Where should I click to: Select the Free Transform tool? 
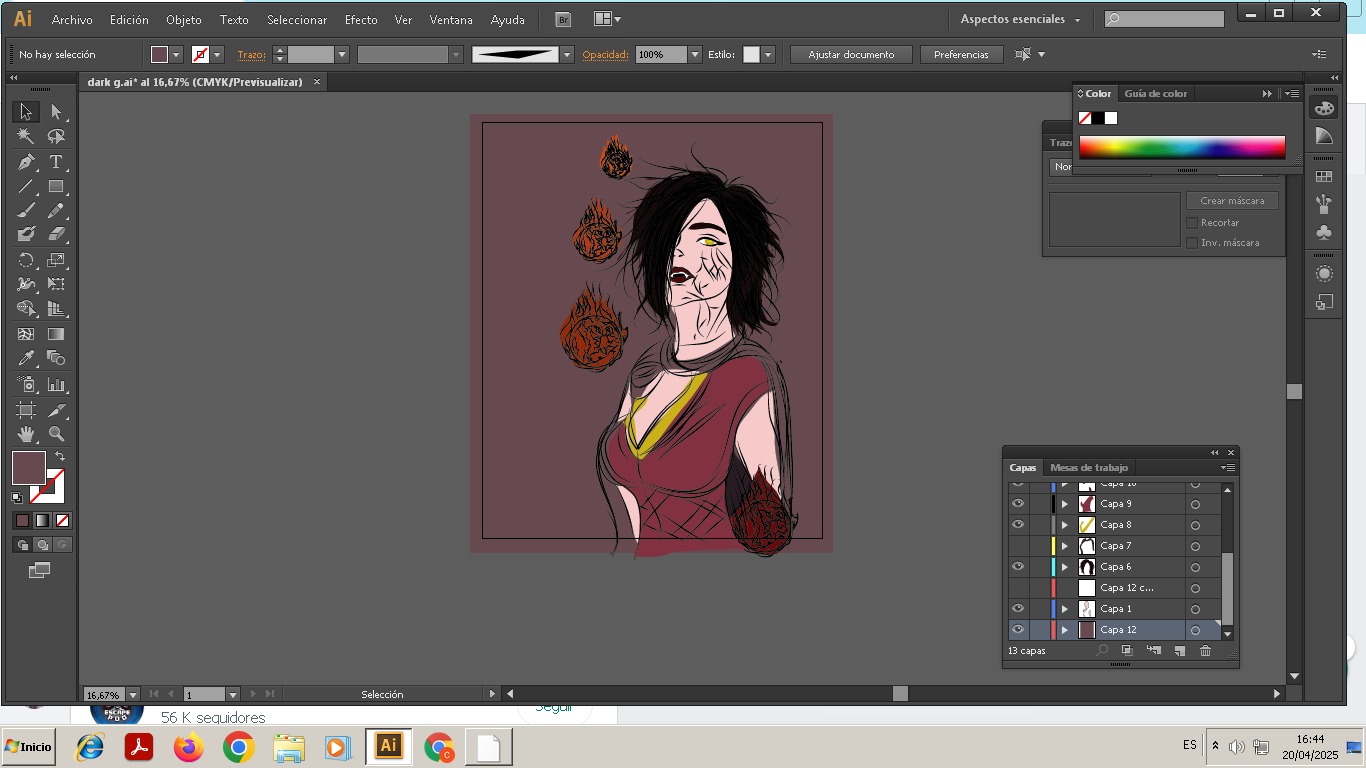56,285
